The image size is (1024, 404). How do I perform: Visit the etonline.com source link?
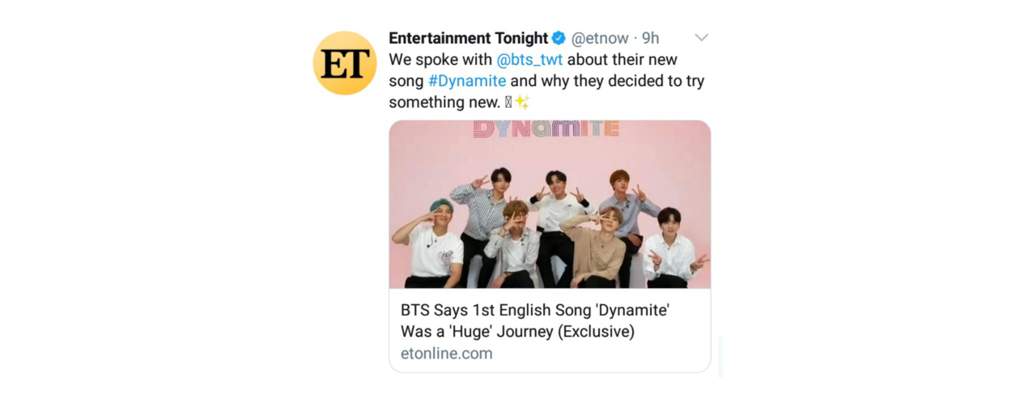pyautogui.click(x=447, y=354)
